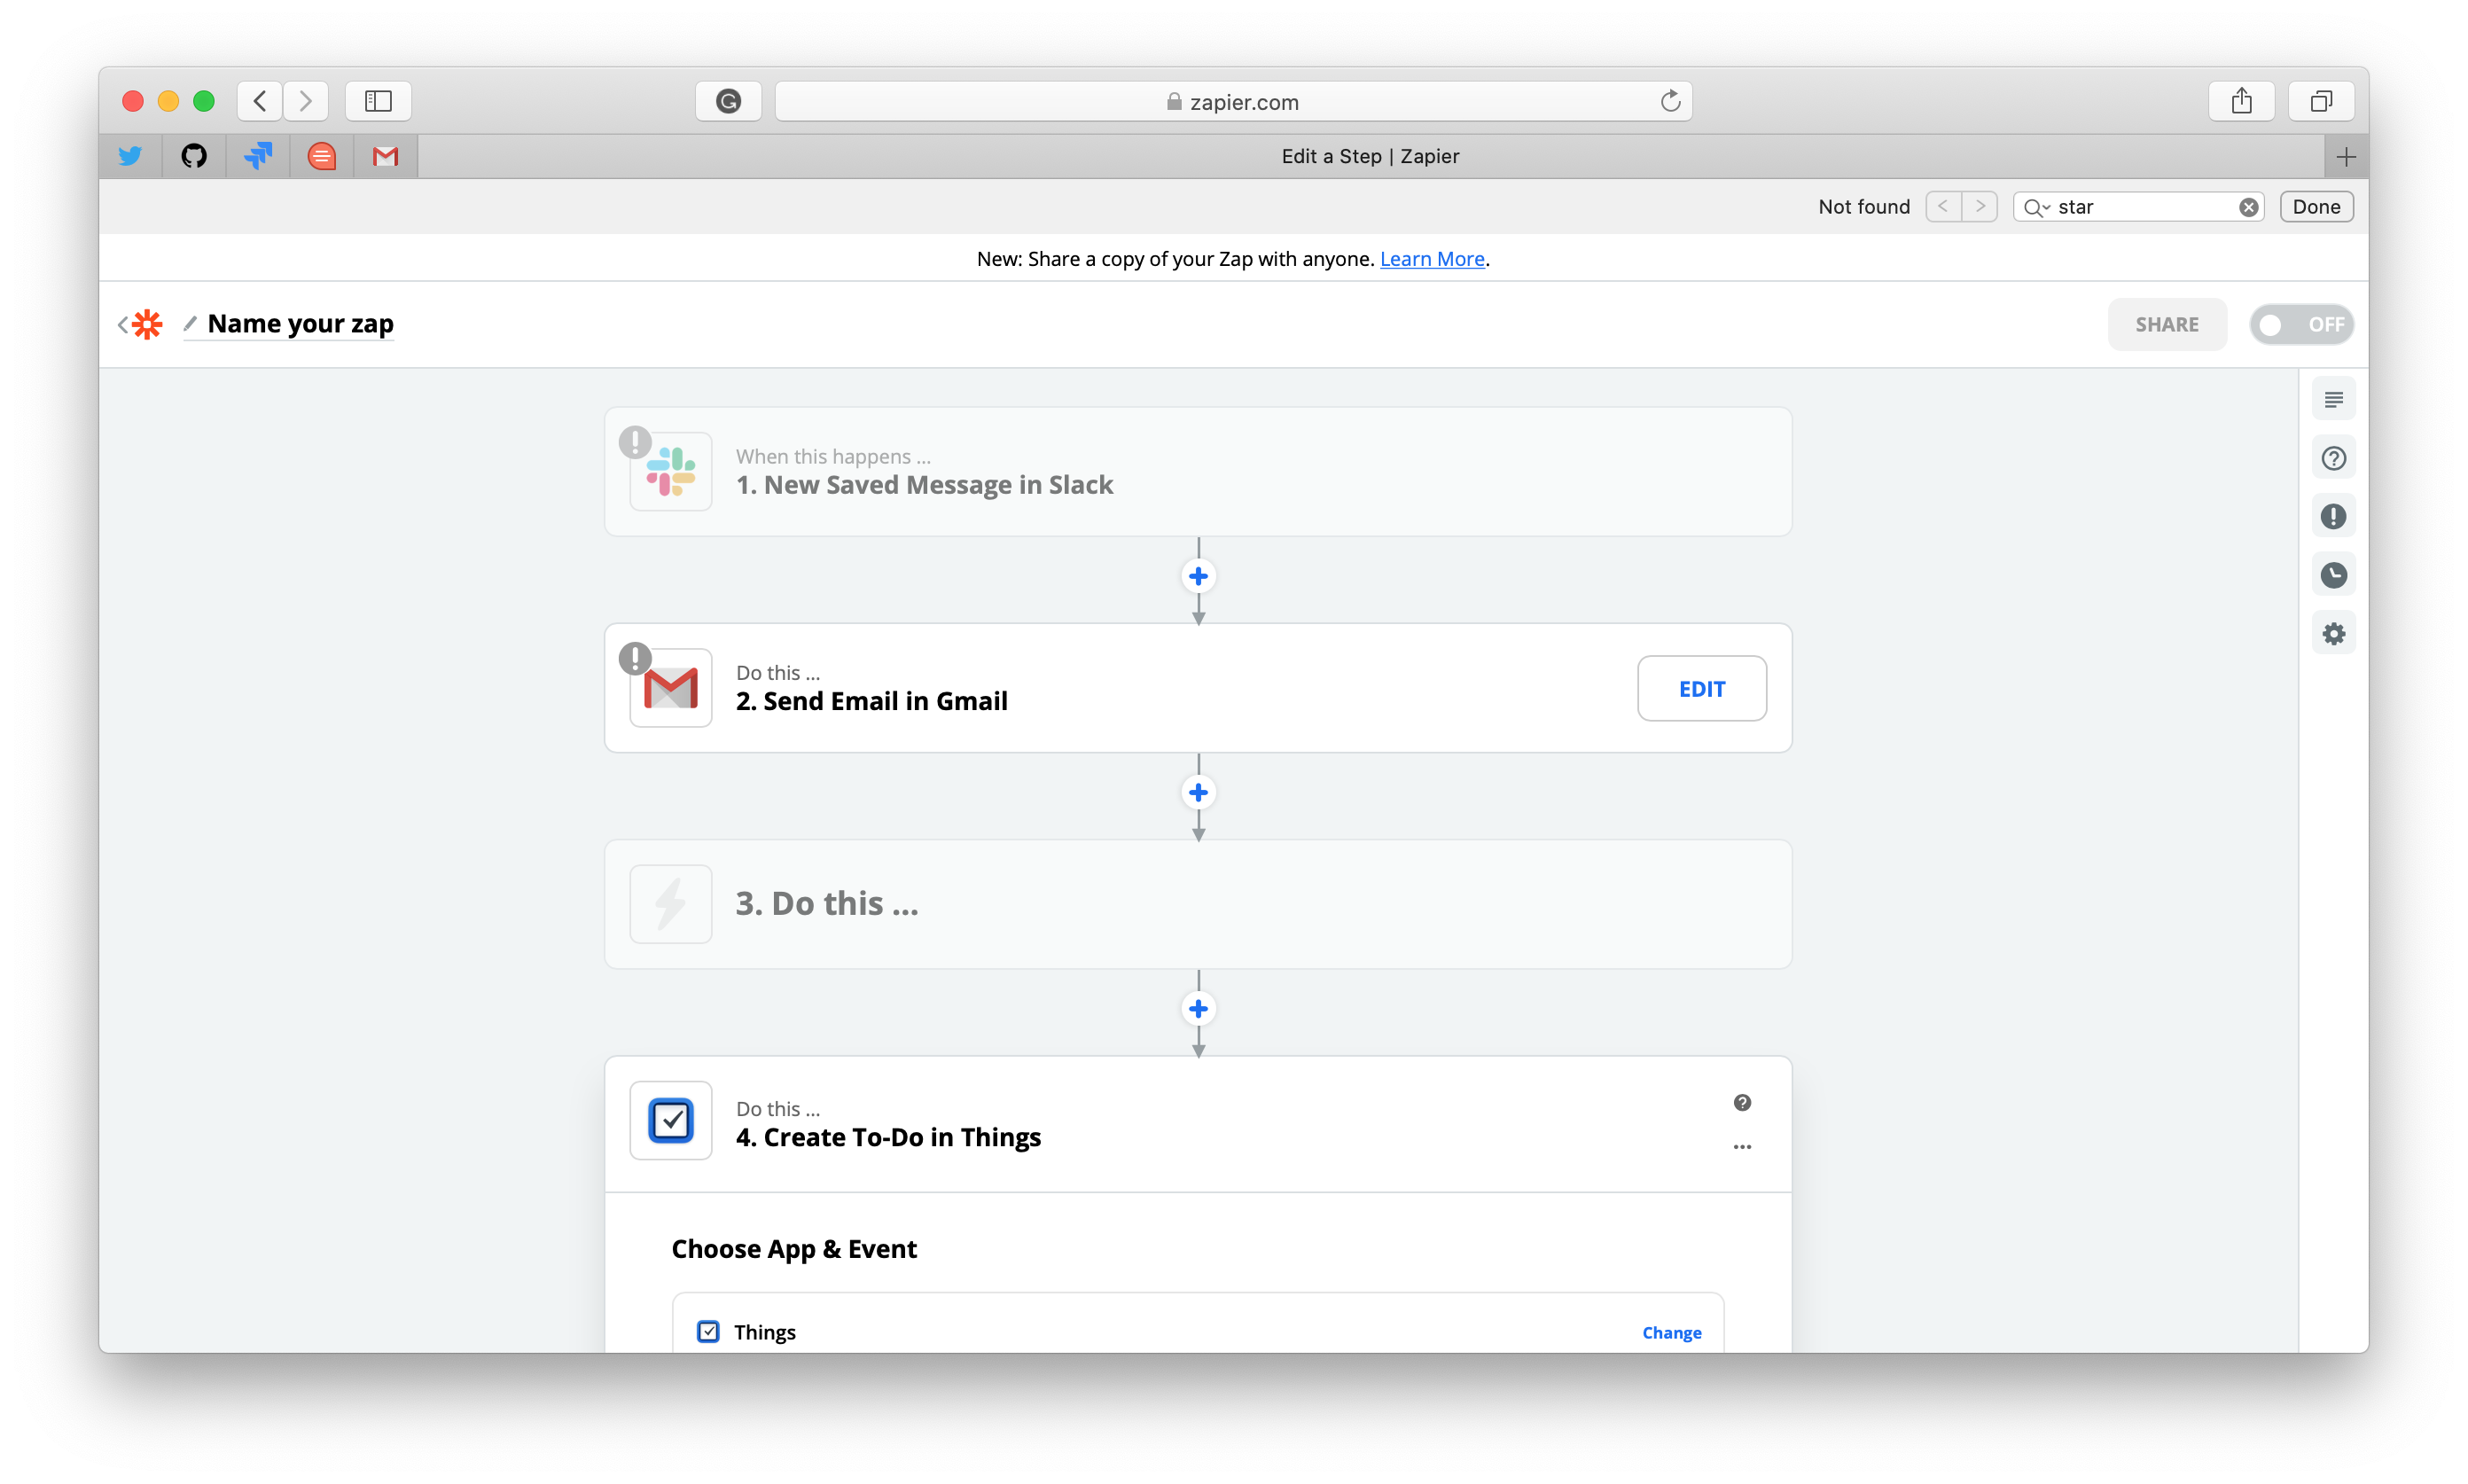Viewport: 2468px width, 1484px height.
Task: Toggle Safari sidebar view
Action: 378,101
